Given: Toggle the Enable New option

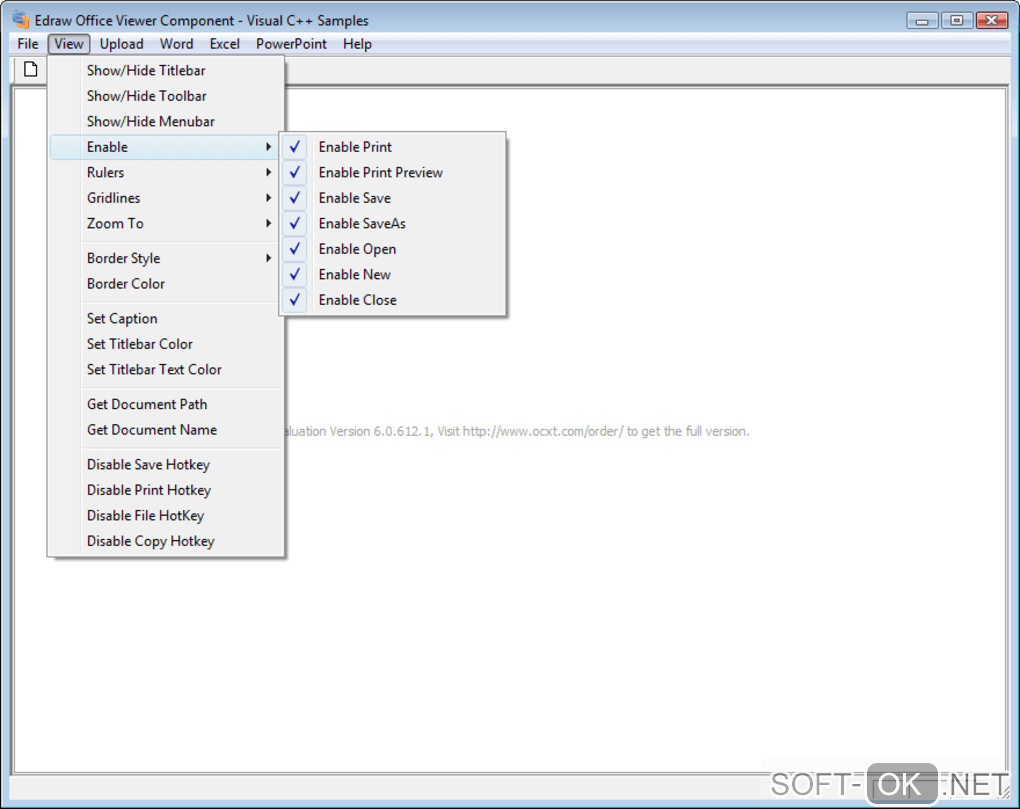Looking at the screenshot, I should pos(393,274).
